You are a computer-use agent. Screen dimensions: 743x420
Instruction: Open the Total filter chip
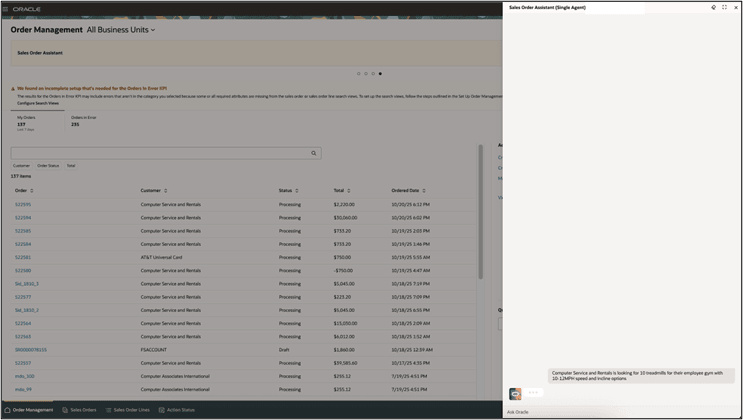[71, 166]
